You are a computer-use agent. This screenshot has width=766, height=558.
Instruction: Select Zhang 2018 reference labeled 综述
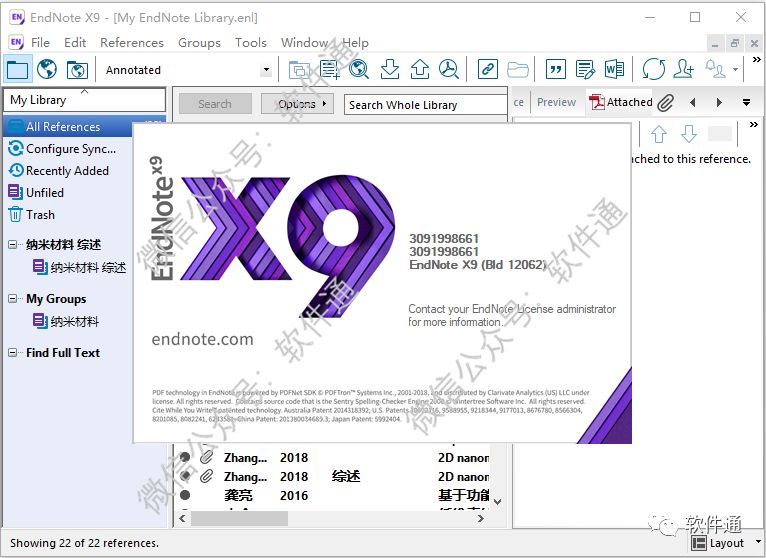pos(333,476)
